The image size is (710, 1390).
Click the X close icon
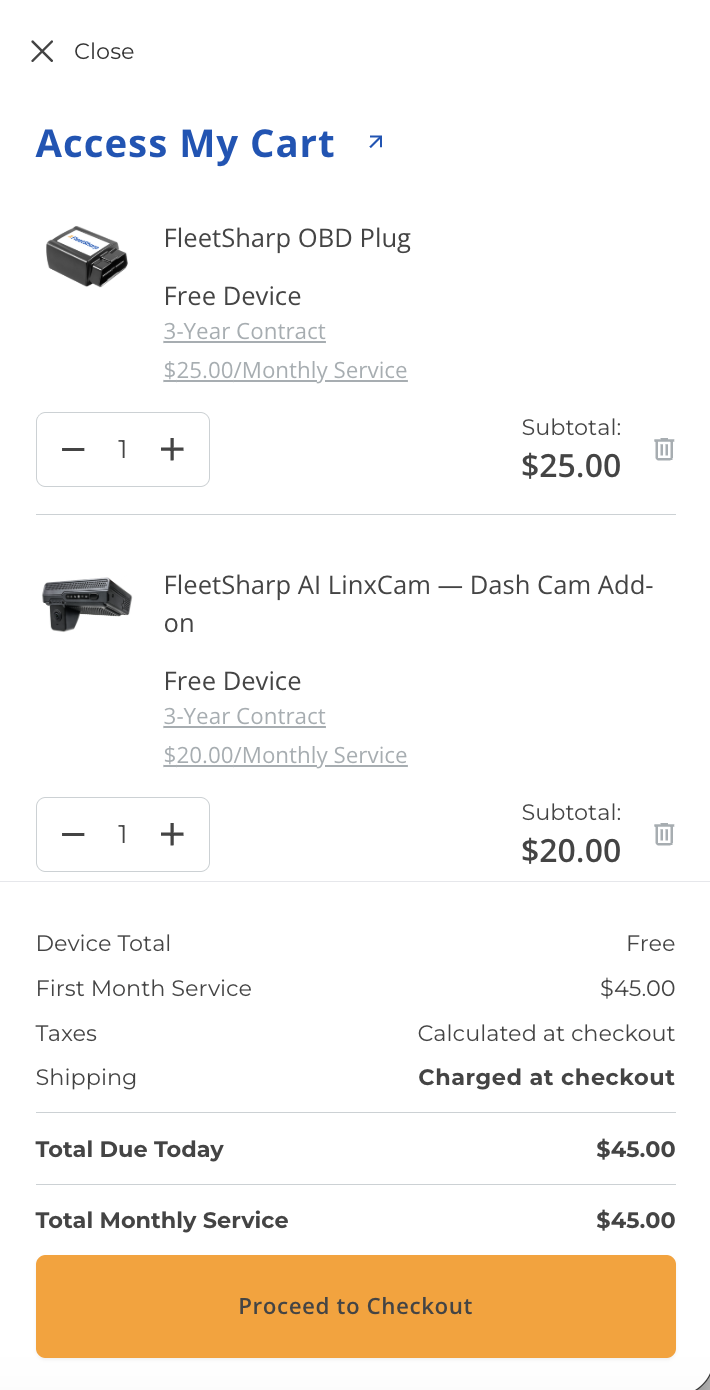pyautogui.click(x=42, y=51)
